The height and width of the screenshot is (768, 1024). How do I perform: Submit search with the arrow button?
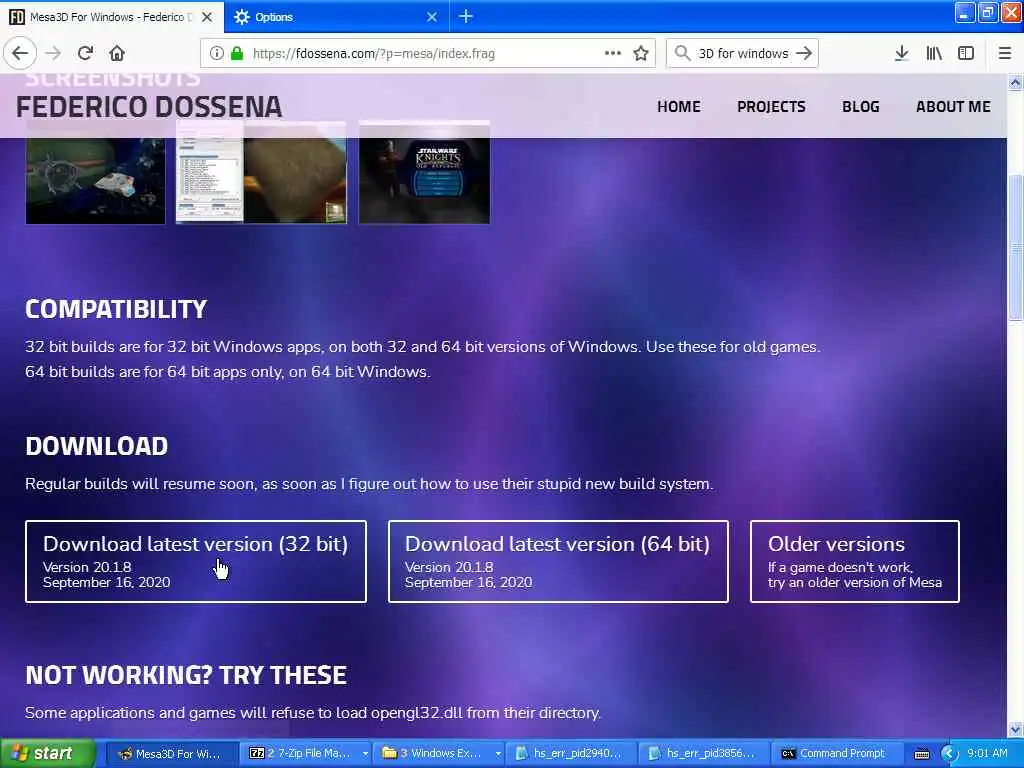pyautogui.click(x=805, y=53)
